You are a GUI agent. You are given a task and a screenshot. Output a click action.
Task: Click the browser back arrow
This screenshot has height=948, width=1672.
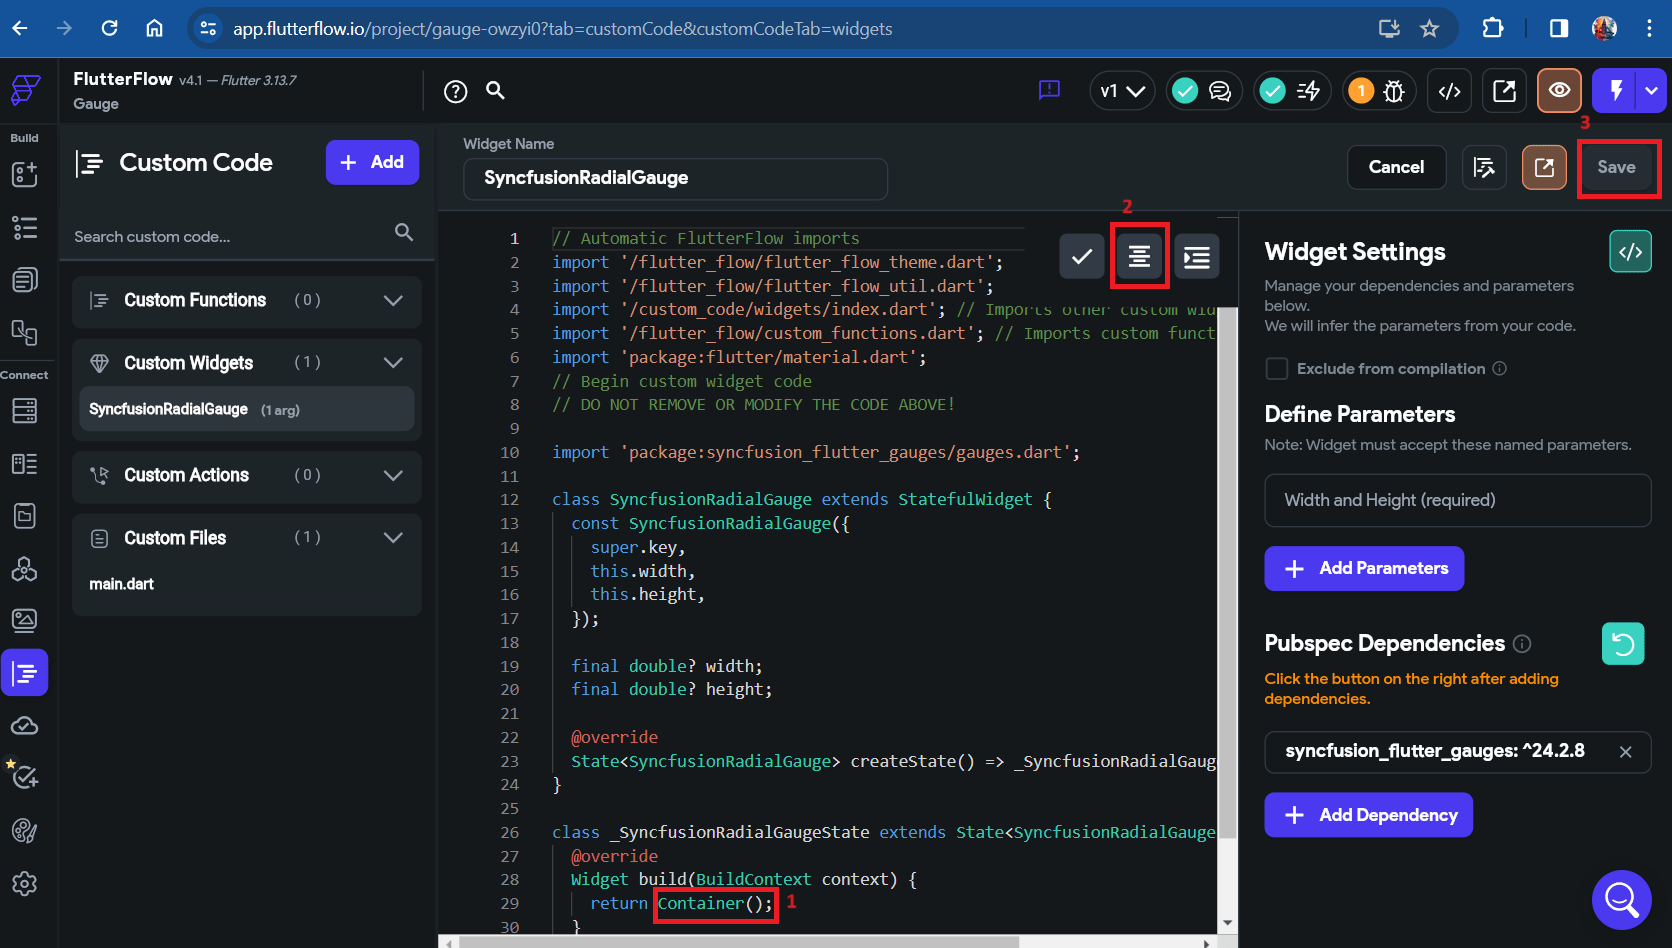click(x=20, y=28)
